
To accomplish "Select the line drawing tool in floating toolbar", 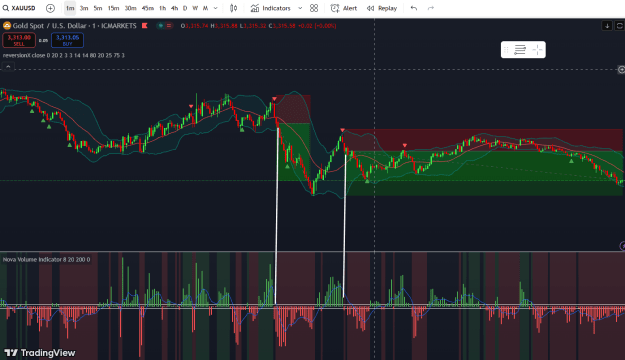I will [x=520, y=50].
